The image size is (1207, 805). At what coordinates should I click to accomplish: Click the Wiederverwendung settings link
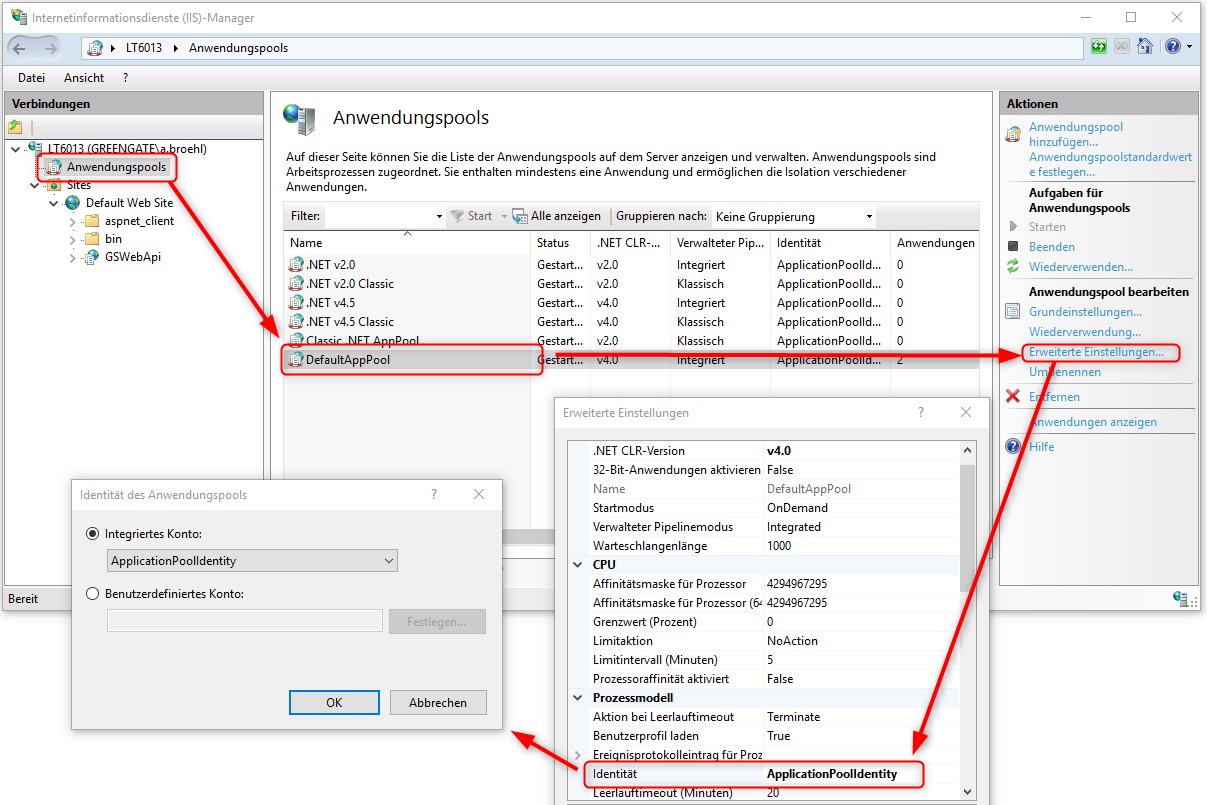click(1085, 332)
